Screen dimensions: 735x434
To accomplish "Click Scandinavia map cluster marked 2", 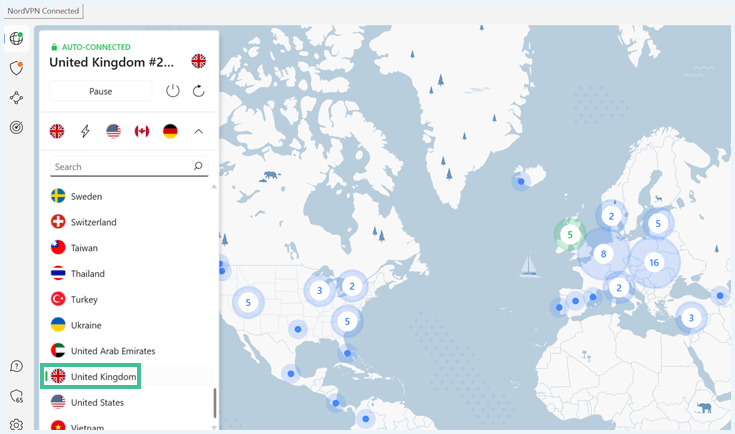I will click(611, 216).
